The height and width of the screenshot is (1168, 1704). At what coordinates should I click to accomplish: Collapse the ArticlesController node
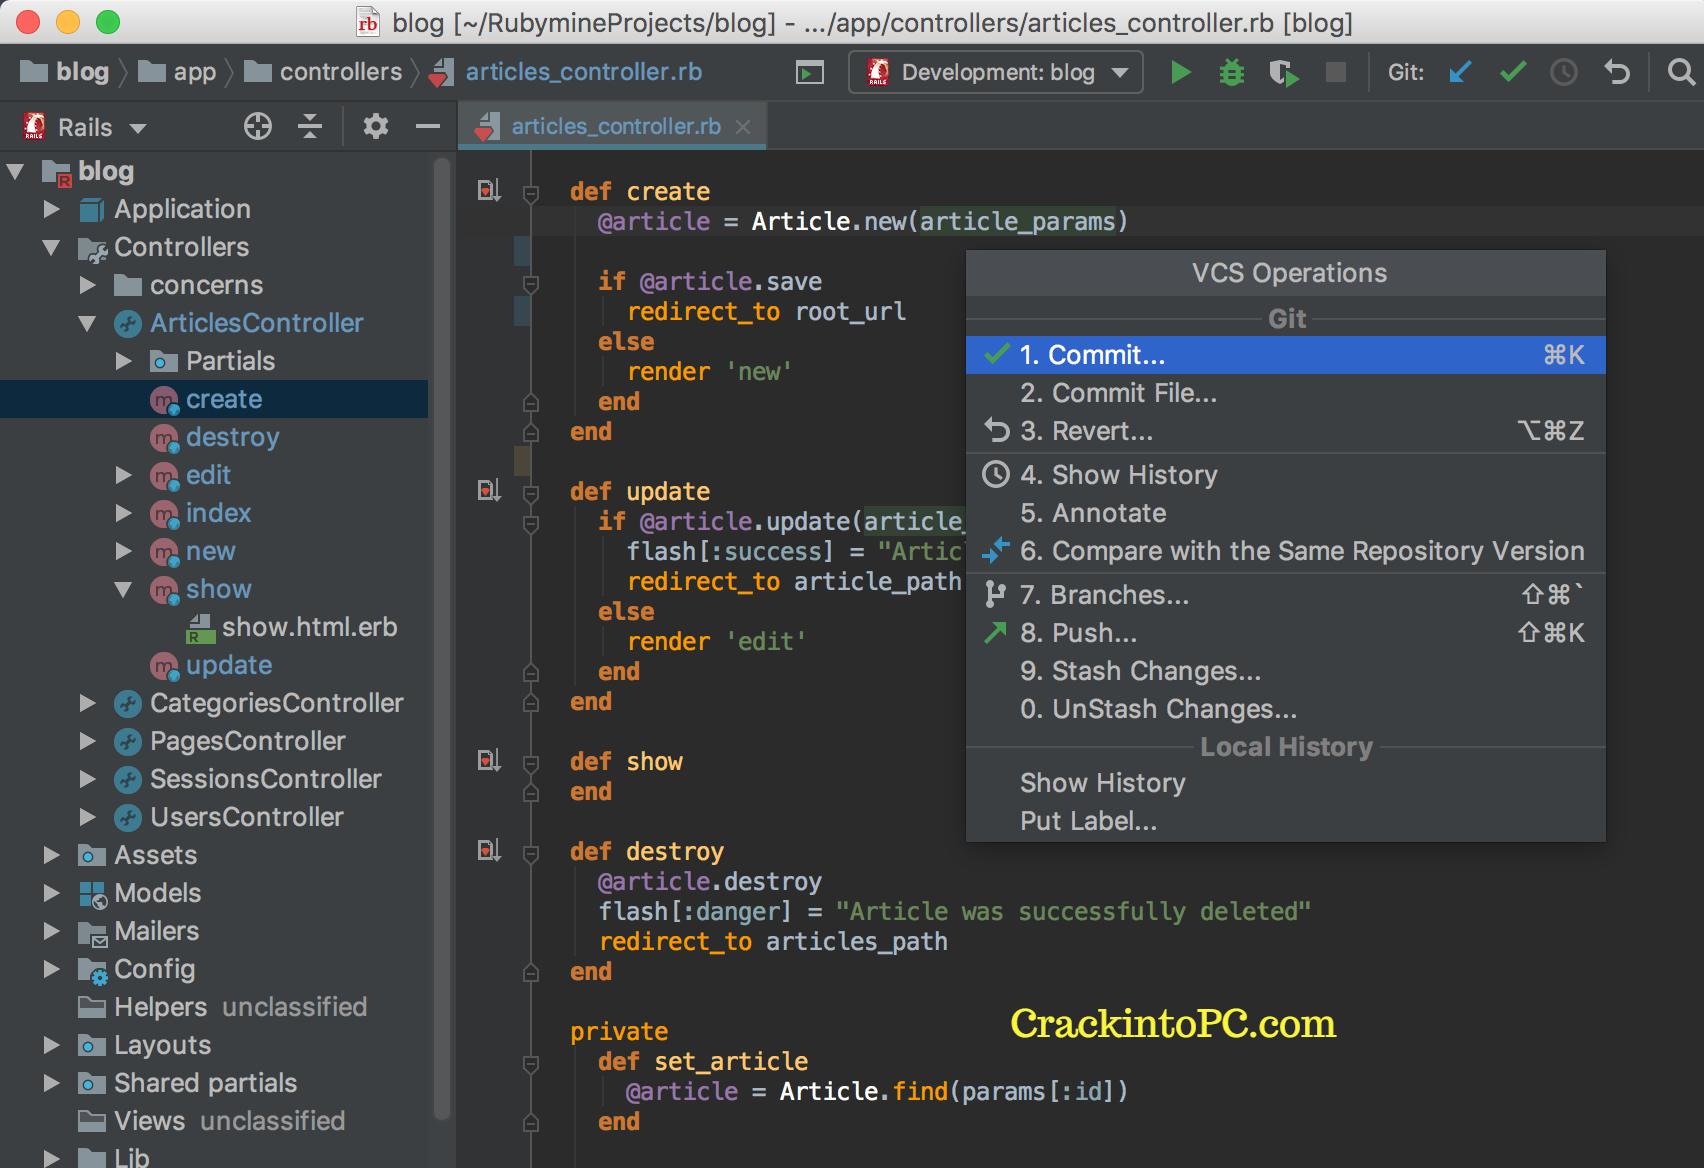click(88, 323)
